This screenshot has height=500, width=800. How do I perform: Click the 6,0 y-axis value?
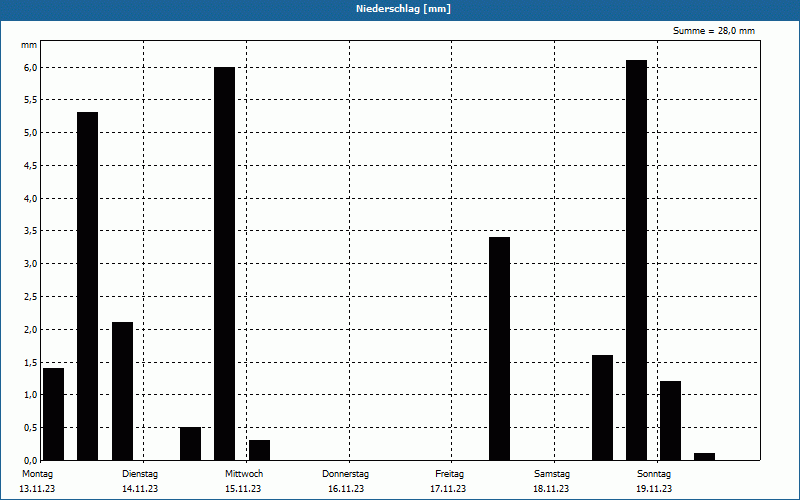point(31,67)
